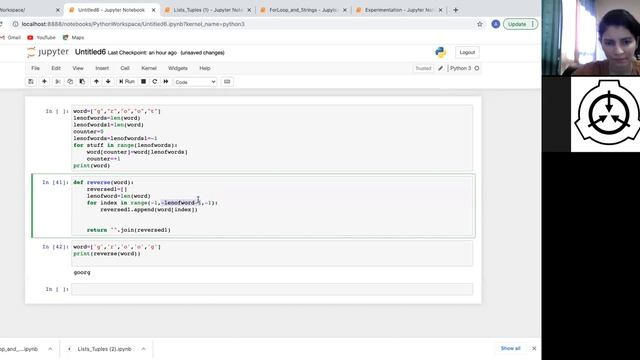Screen dimensions: 640x360
Task: Move selected cell up arrow
Action: (x=96, y=82)
